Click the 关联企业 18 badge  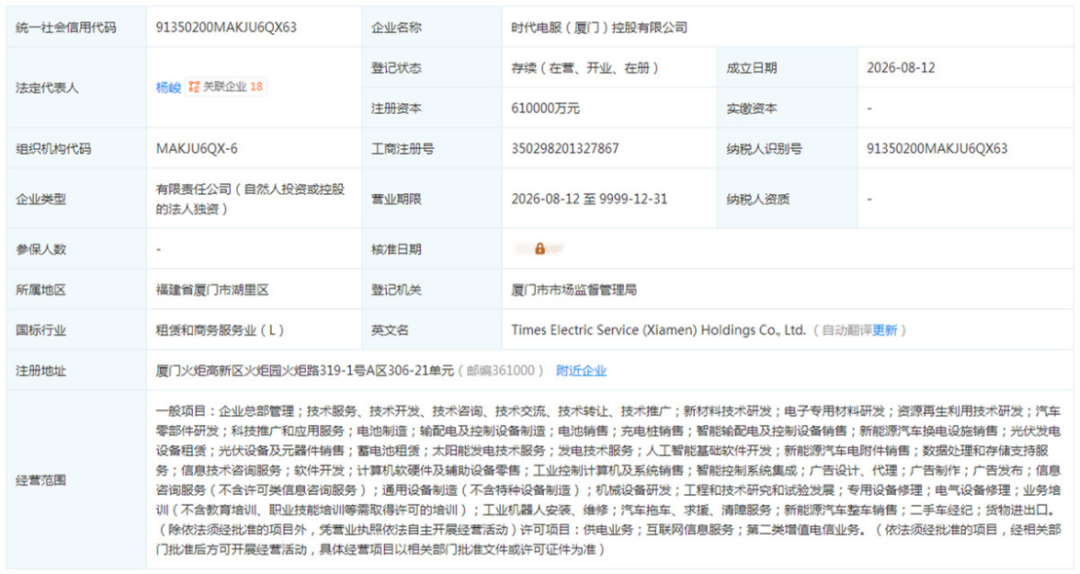(x=226, y=87)
